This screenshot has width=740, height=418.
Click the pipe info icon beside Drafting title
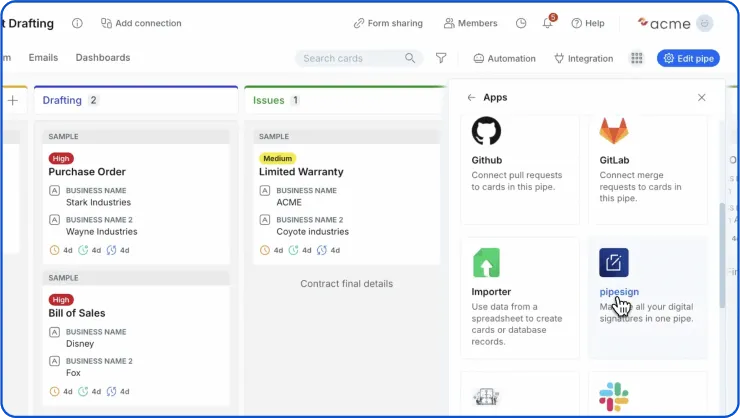(x=77, y=23)
